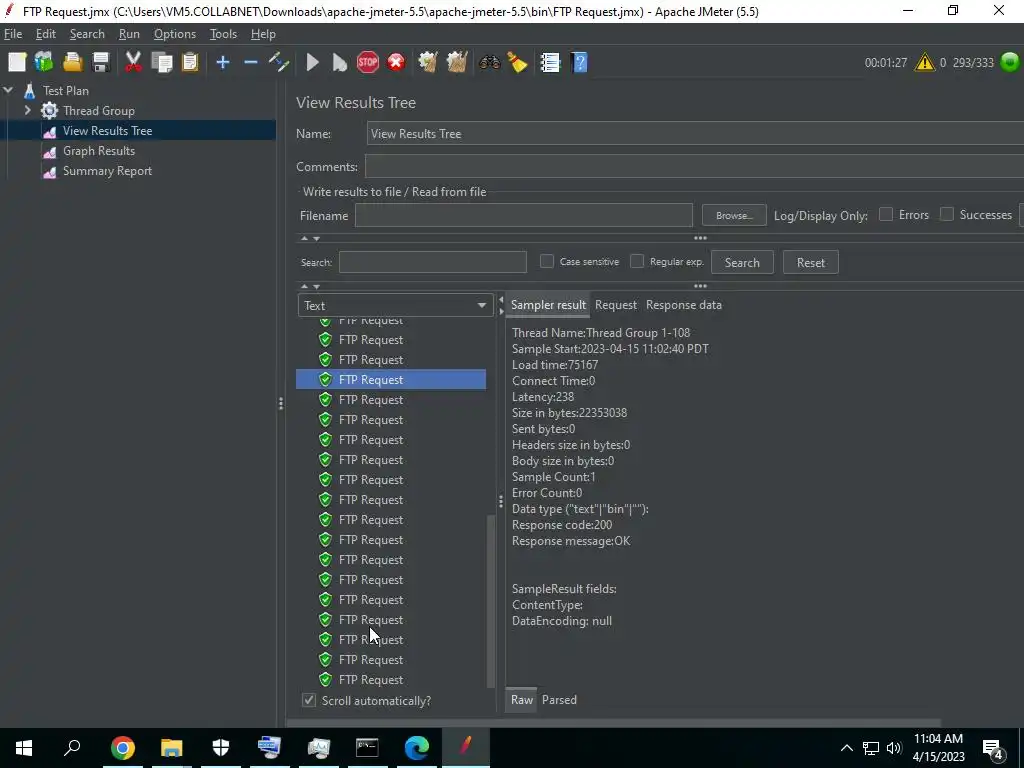Open the Help menu
Viewport: 1024px width, 768px height.
coord(263,34)
